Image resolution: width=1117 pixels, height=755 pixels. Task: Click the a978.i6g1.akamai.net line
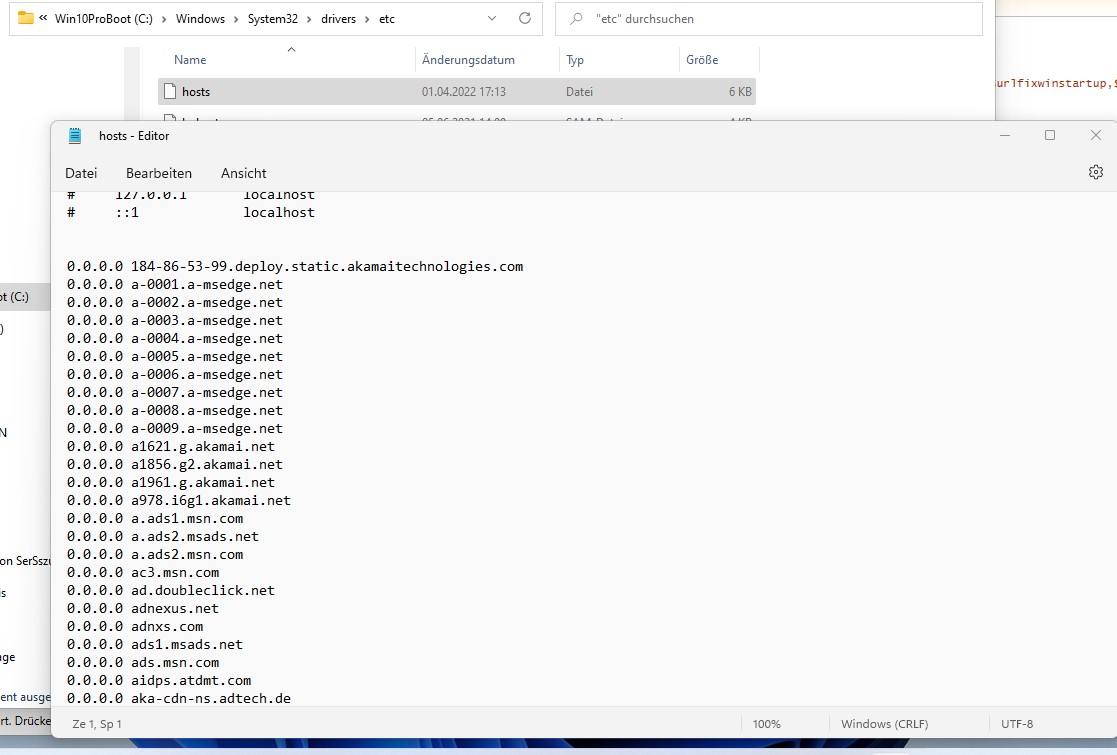[179, 500]
